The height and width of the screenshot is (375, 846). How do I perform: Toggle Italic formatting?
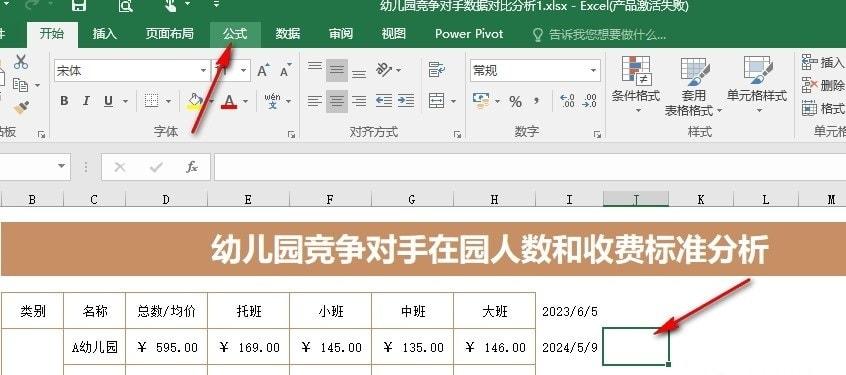(86, 101)
